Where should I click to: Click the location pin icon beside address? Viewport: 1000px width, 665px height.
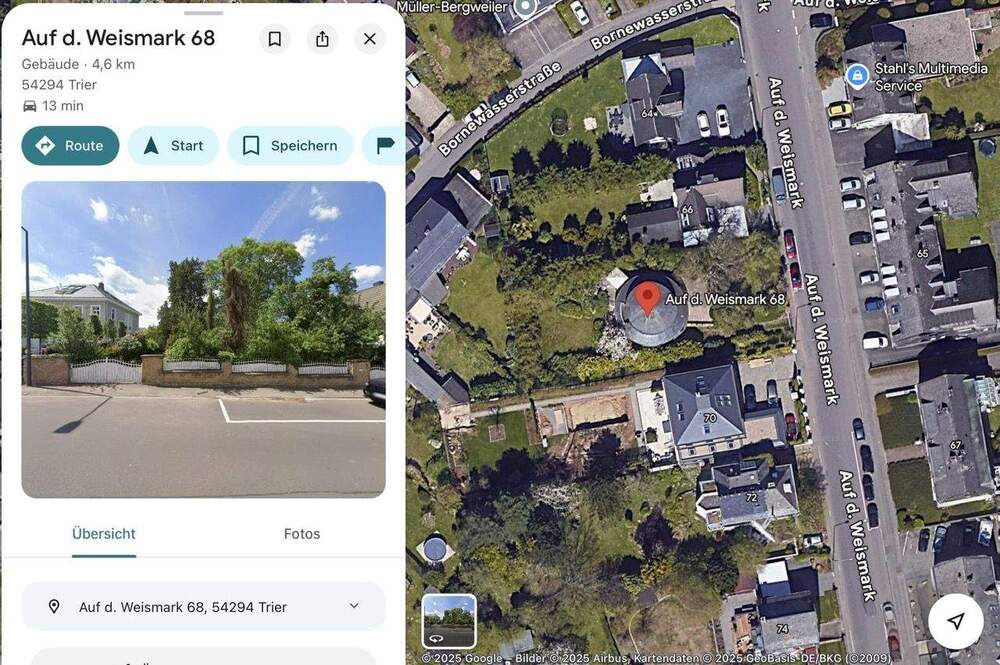[54, 606]
